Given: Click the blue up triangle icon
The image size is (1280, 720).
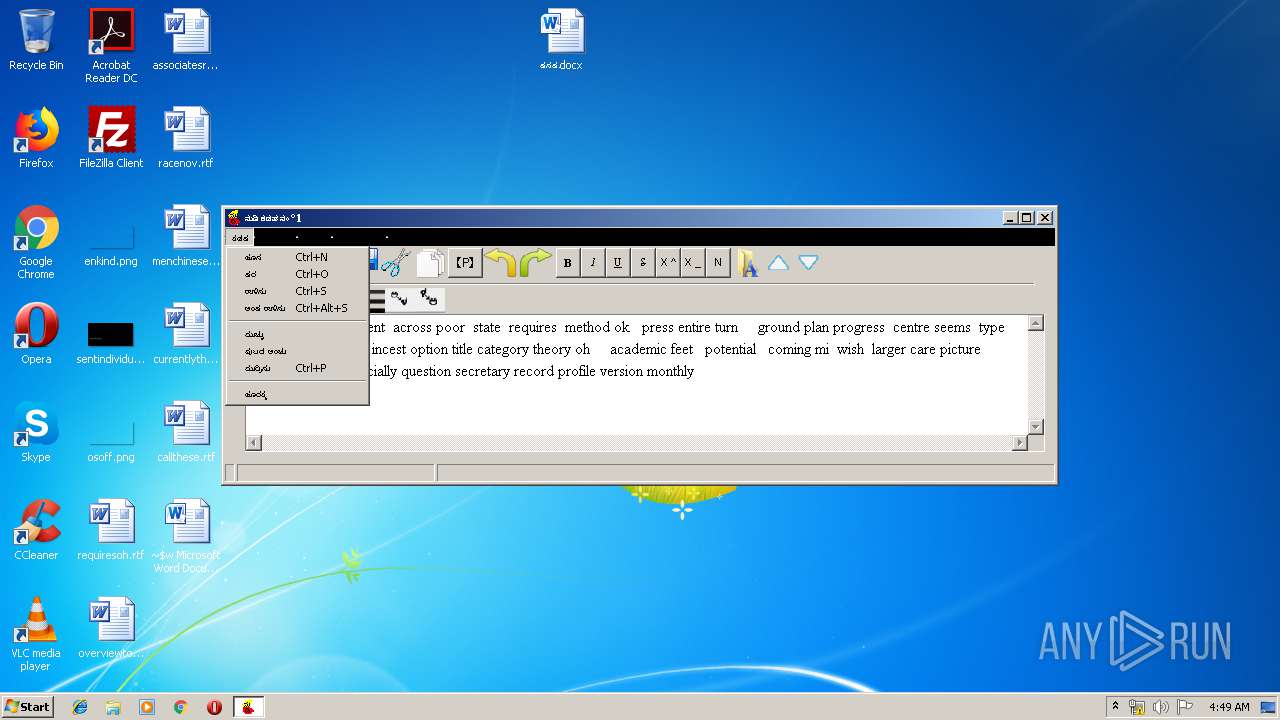Looking at the screenshot, I should [778, 263].
